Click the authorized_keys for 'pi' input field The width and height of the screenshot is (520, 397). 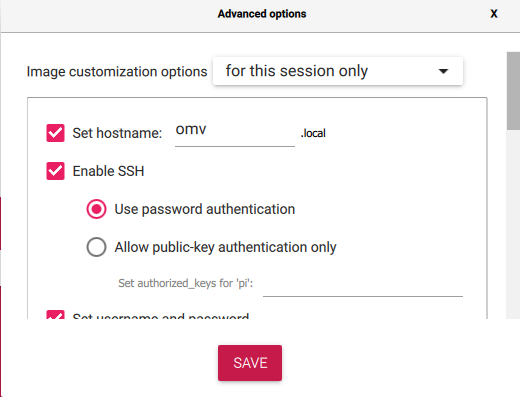(x=363, y=285)
